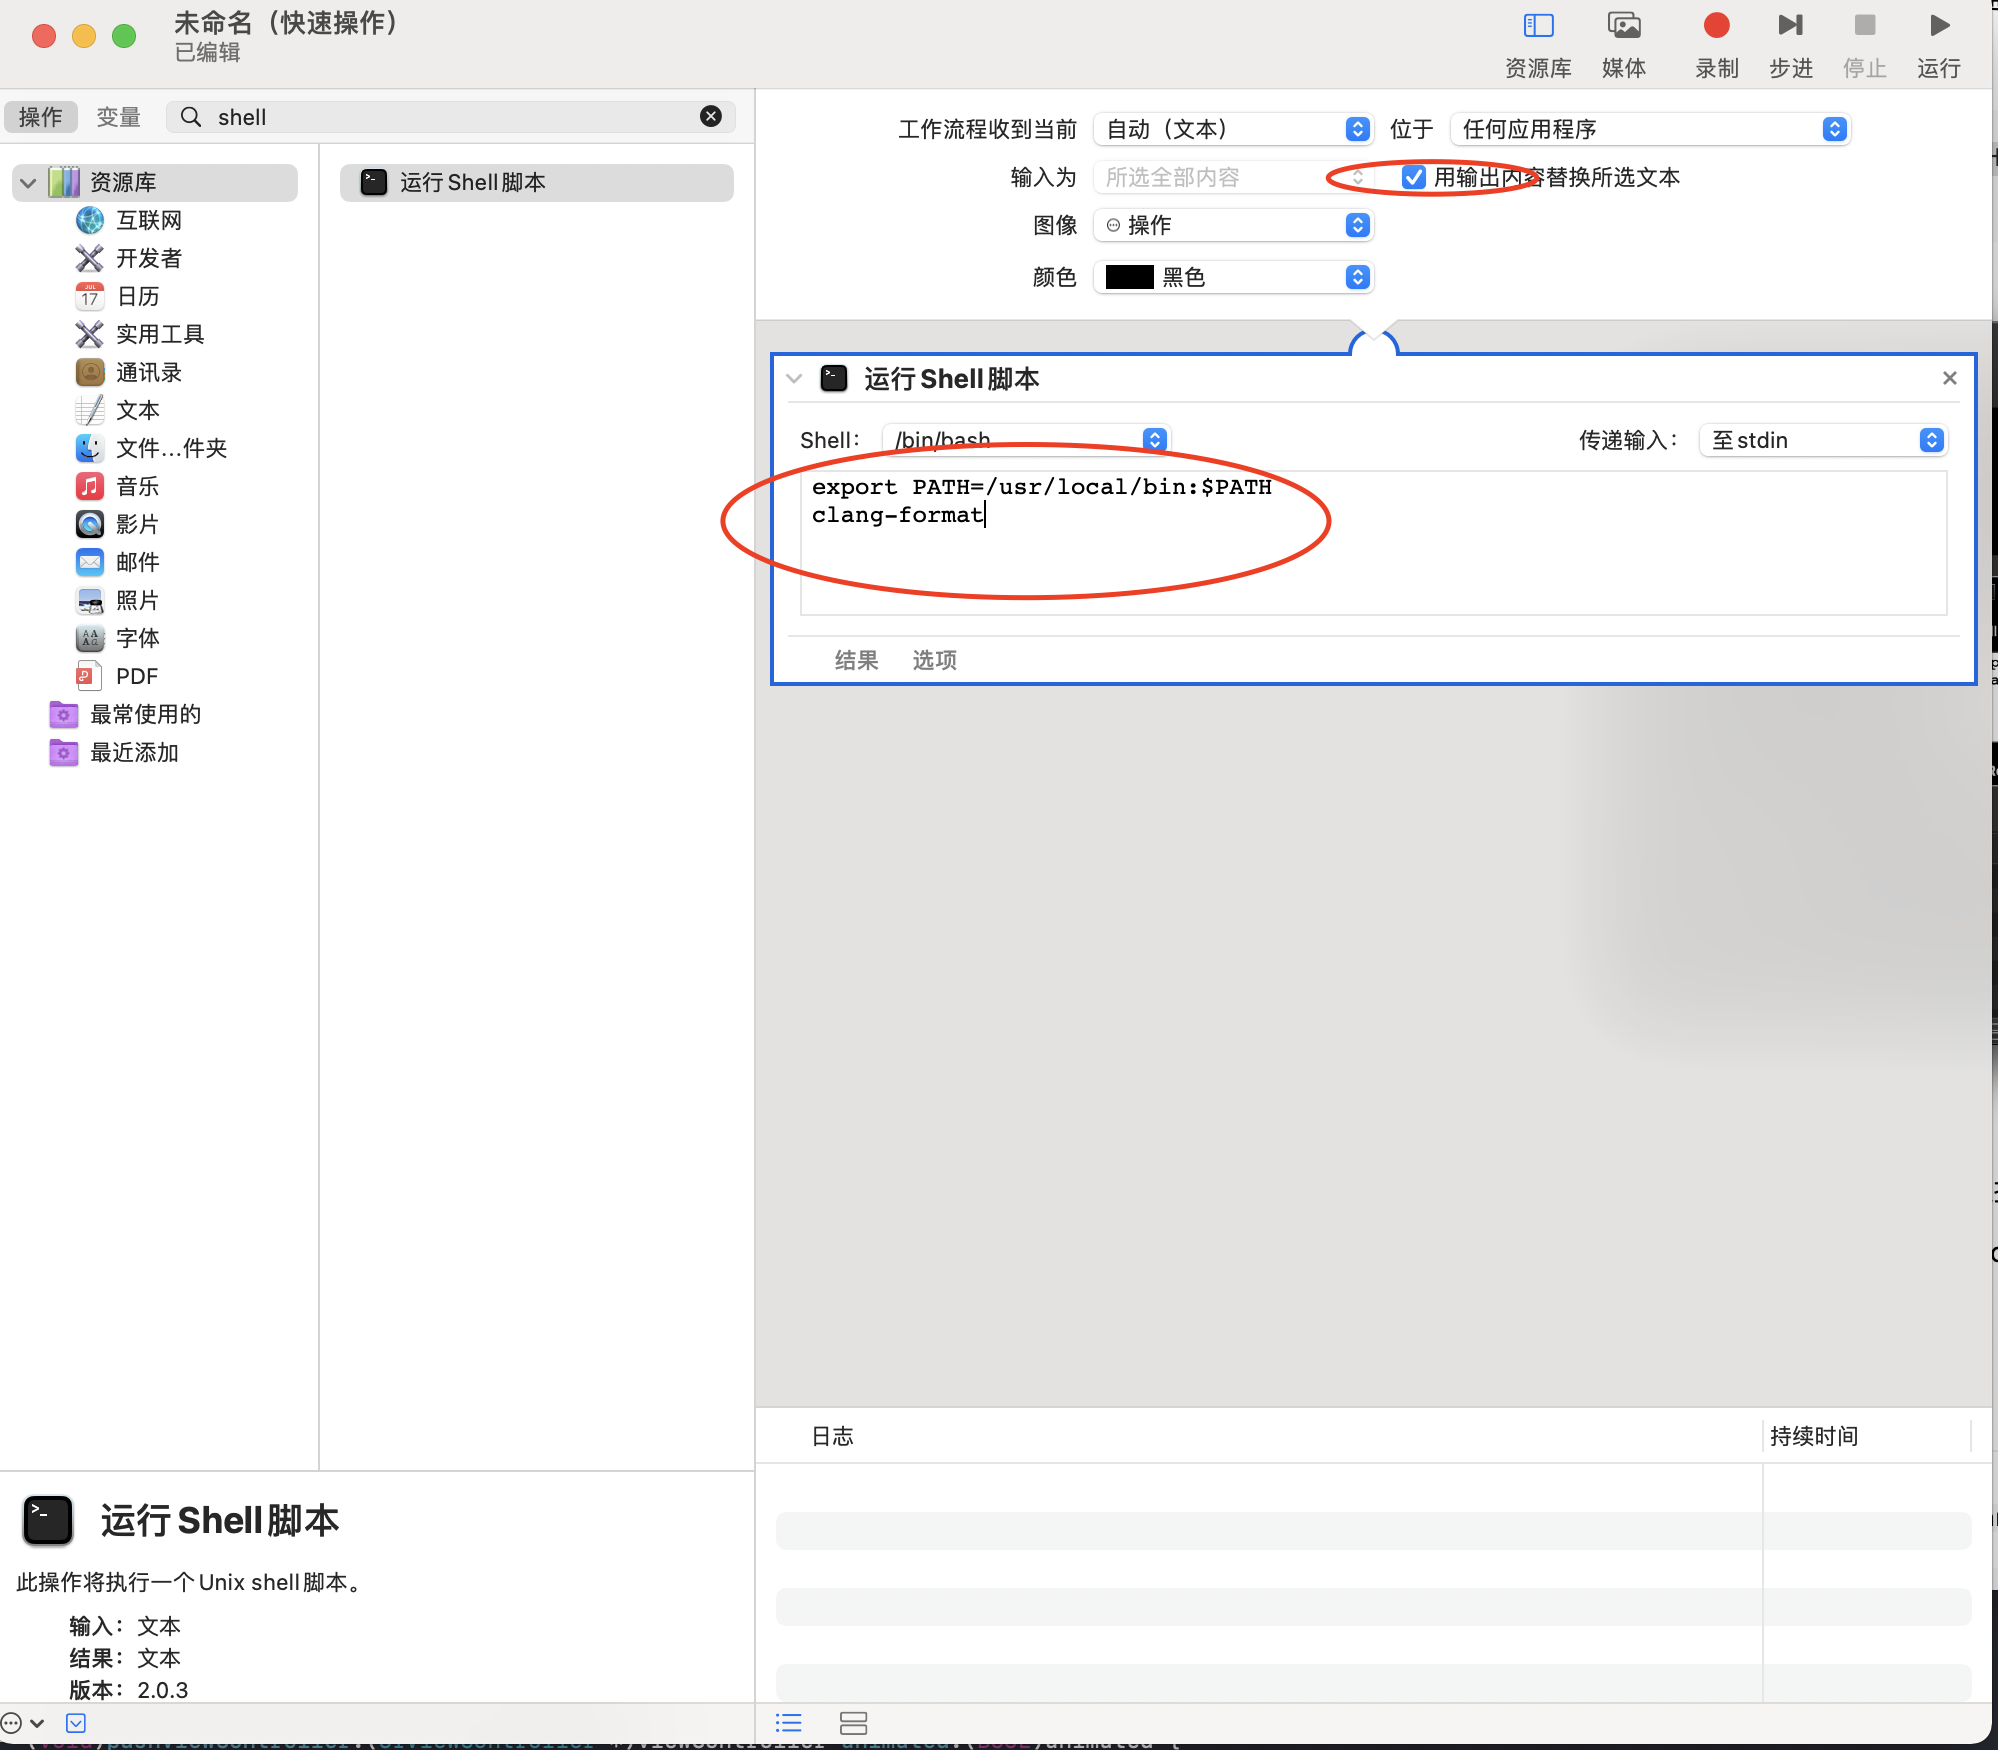Collapse the Library (资源库) tree chevron

[28, 183]
